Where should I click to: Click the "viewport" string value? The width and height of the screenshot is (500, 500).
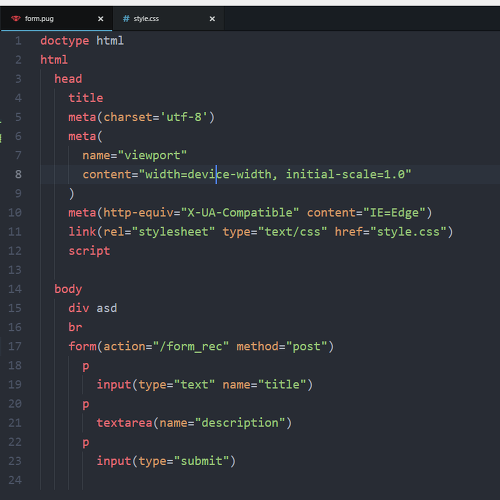[x=152, y=156]
